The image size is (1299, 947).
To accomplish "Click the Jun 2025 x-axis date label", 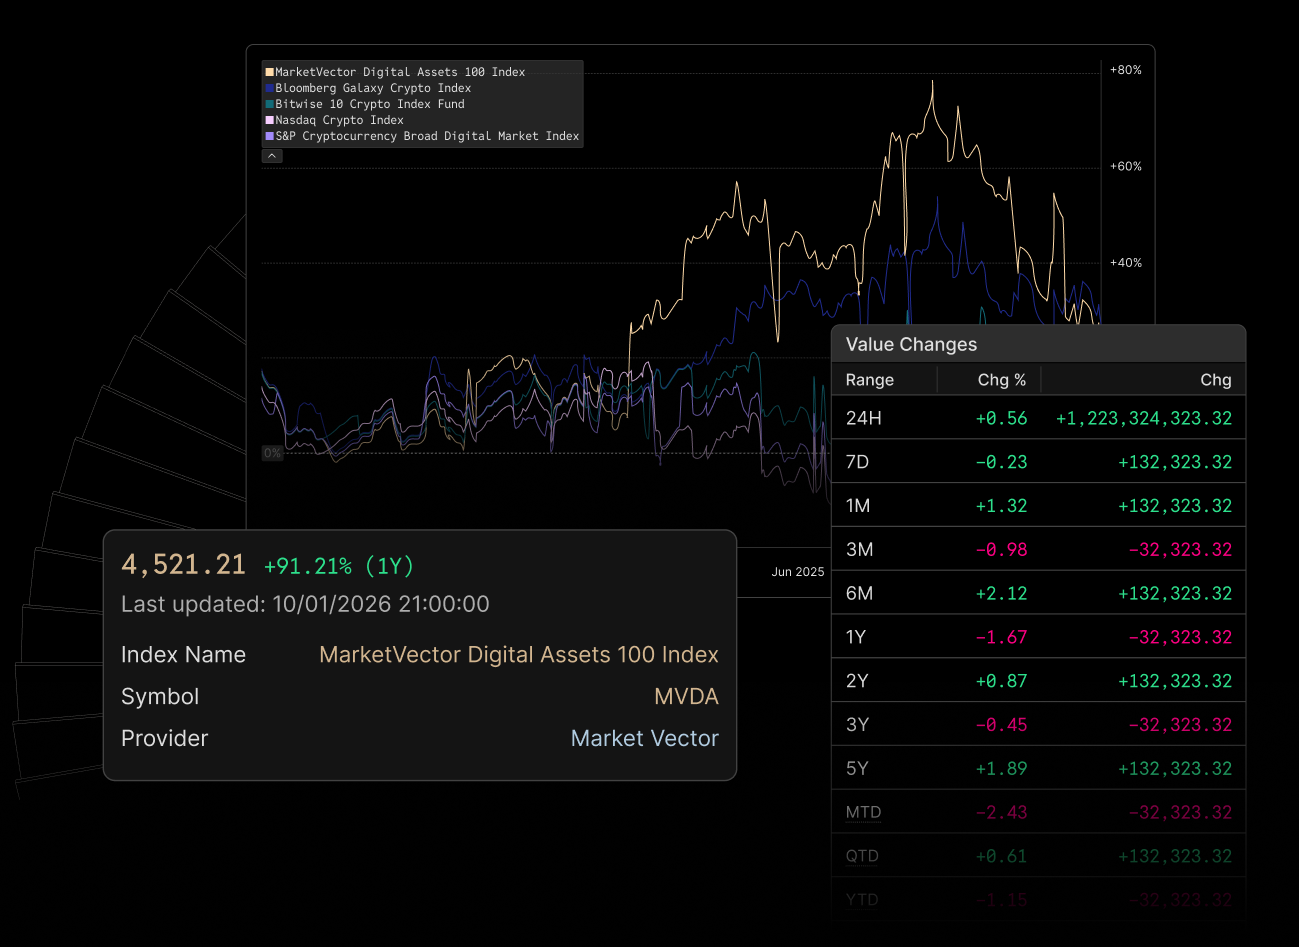I will pos(798,572).
